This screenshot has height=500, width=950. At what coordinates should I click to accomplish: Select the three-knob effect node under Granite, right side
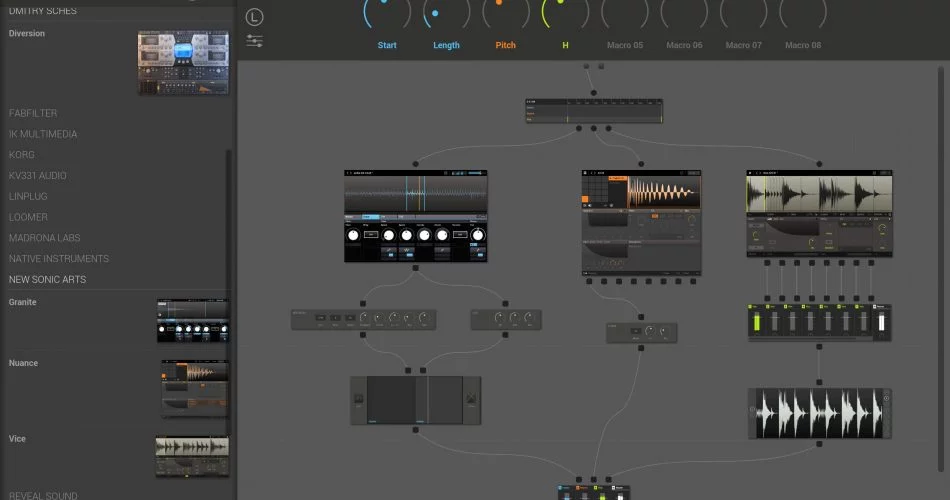coord(506,319)
